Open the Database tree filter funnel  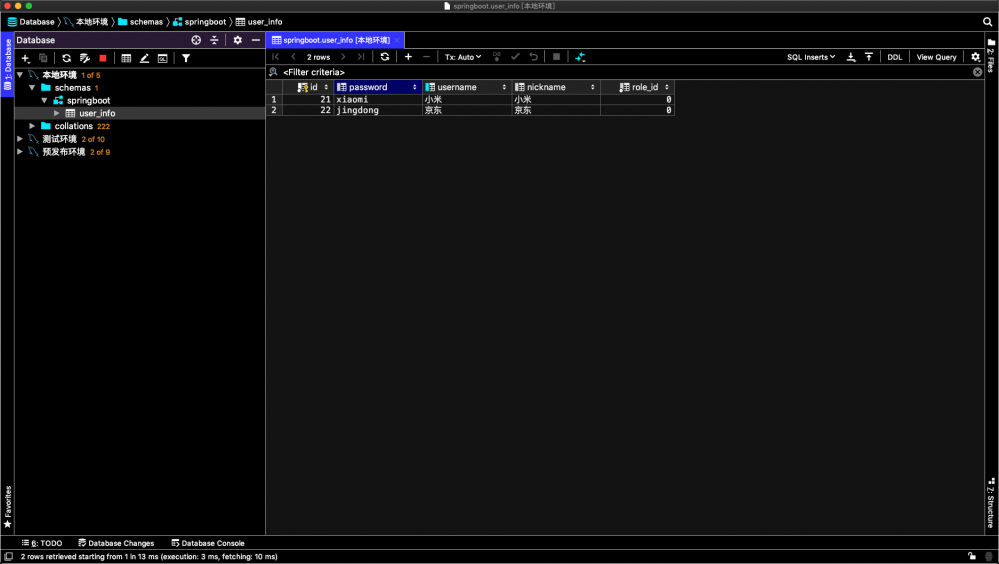[x=186, y=58]
